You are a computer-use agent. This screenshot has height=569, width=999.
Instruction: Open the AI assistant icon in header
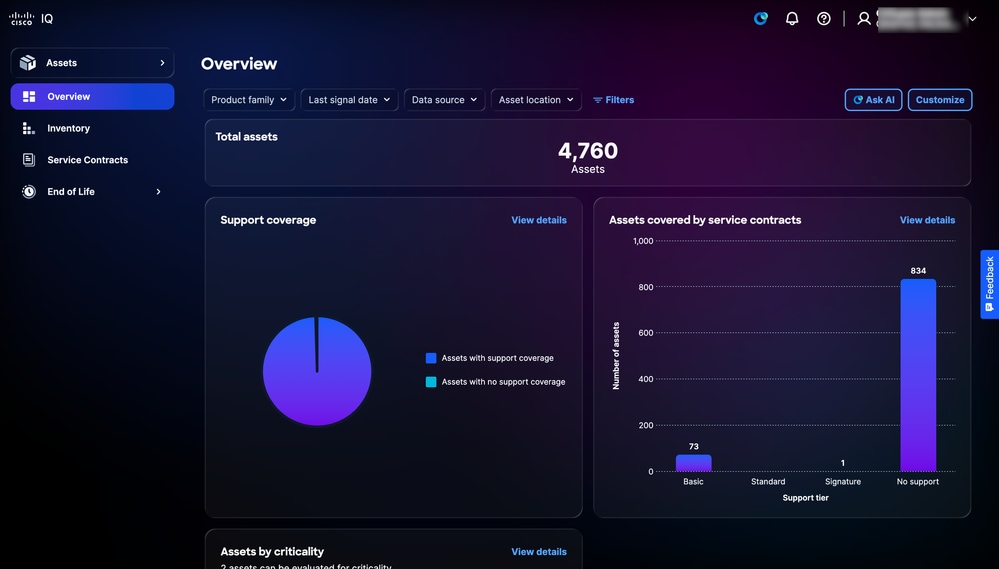pyautogui.click(x=761, y=18)
